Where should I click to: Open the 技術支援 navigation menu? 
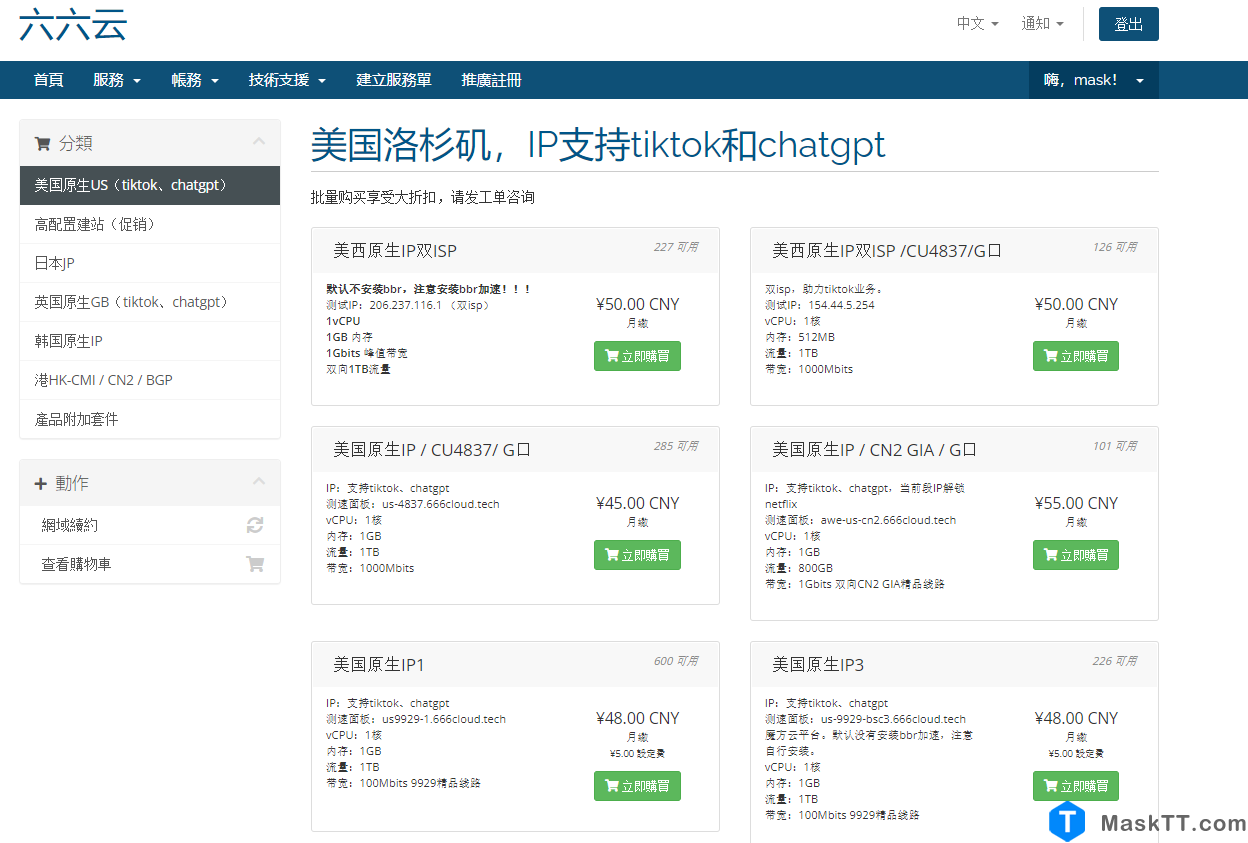(287, 80)
